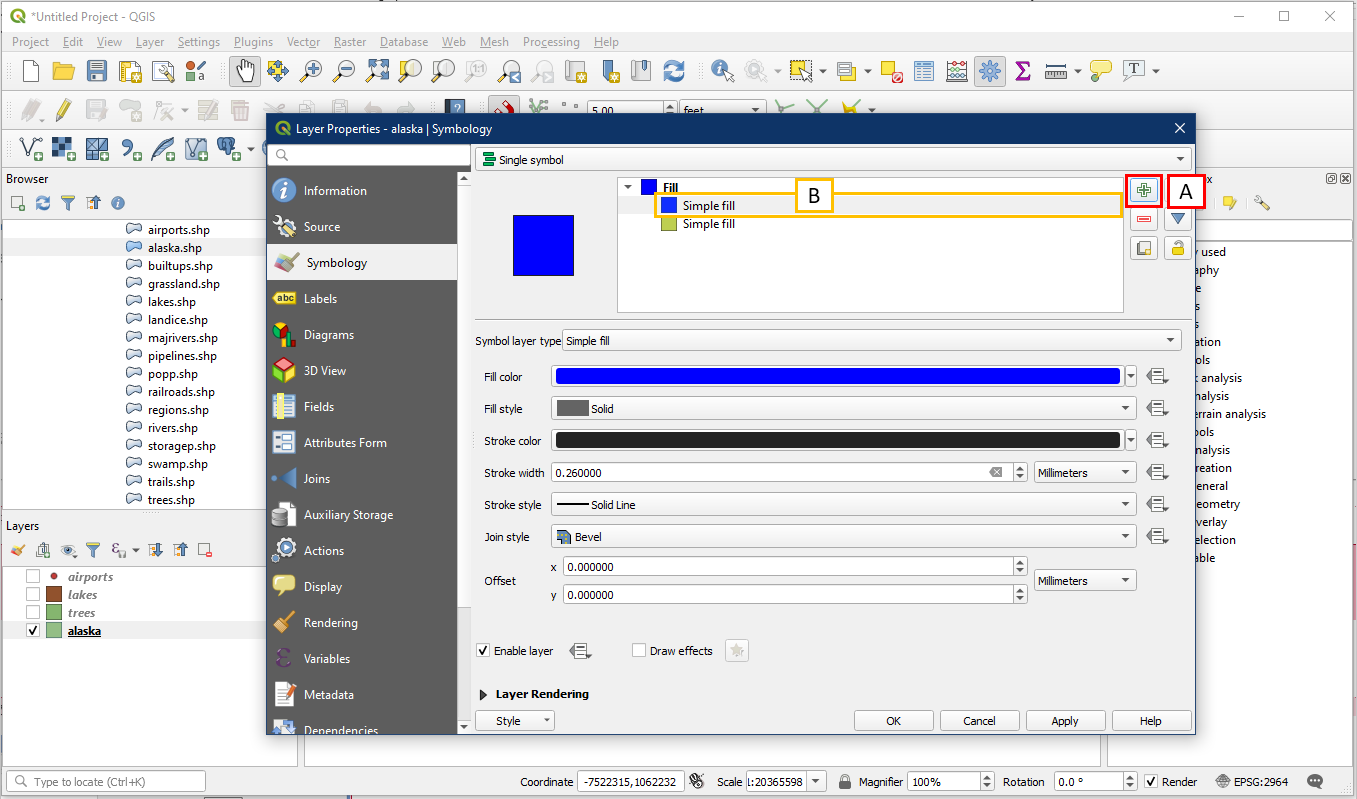
Task: Click the red minus remove symbol layer button
Action: tap(1144, 219)
